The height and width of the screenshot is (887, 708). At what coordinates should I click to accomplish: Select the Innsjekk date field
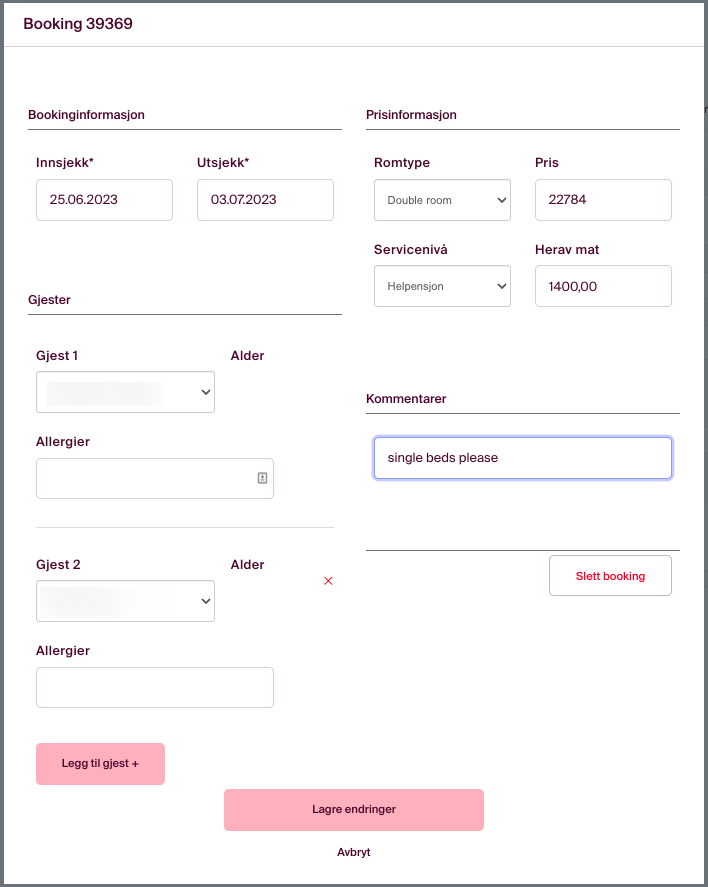pyautogui.click(x=105, y=200)
